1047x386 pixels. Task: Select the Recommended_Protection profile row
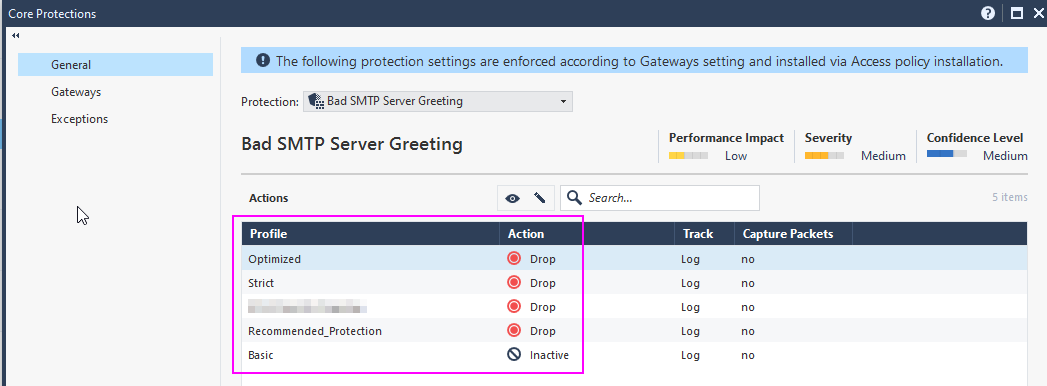tap(634, 331)
